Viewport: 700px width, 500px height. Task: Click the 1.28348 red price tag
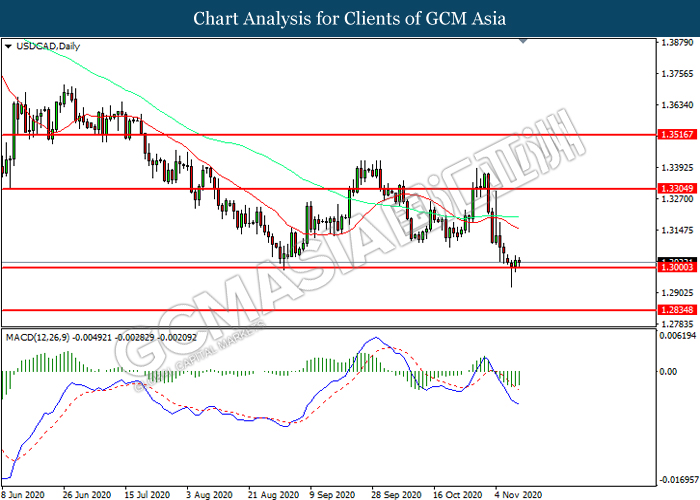tap(674, 310)
